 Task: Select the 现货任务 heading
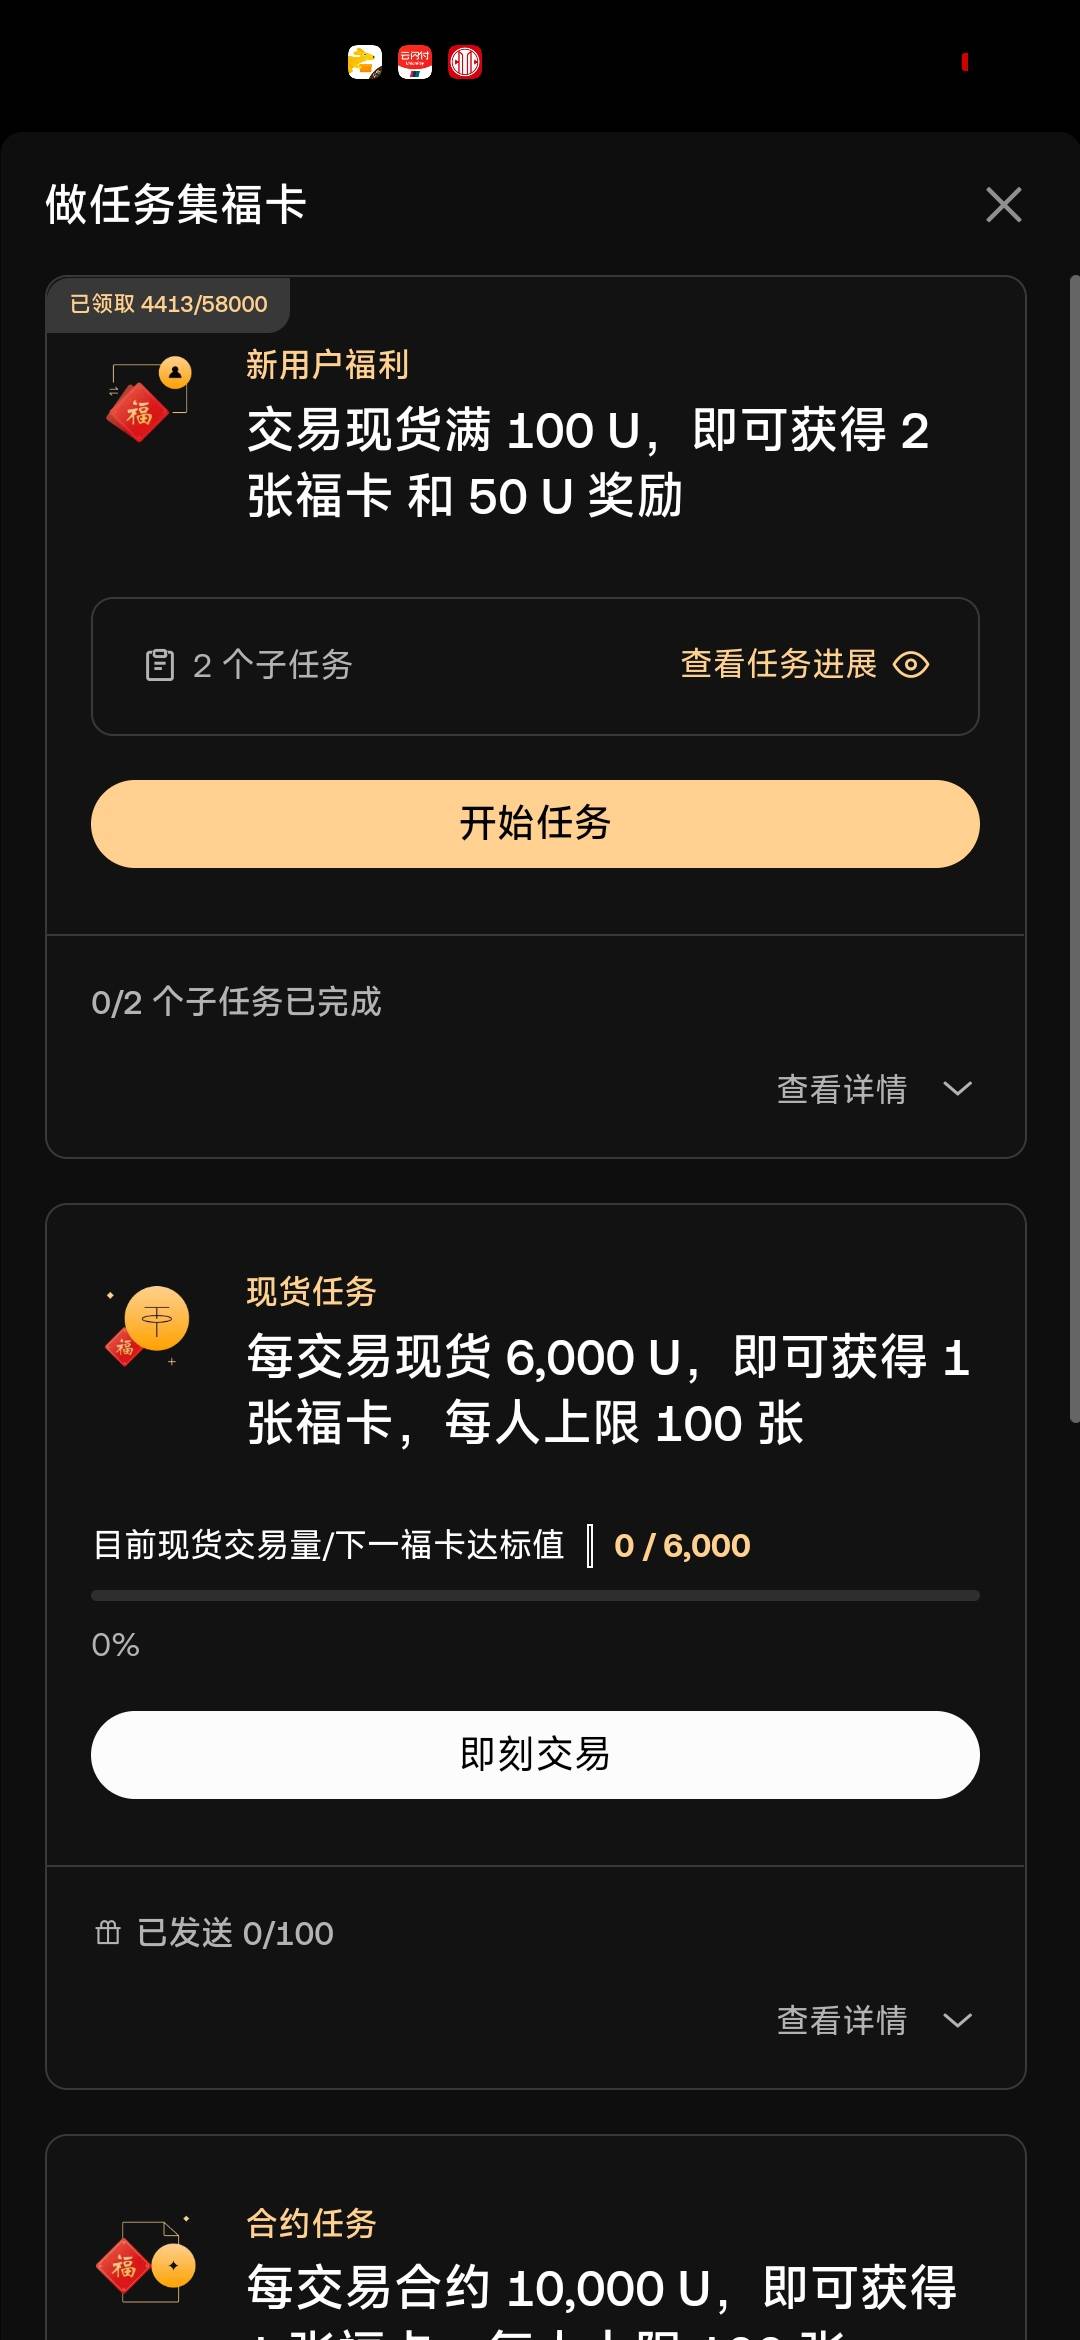tap(311, 1291)
